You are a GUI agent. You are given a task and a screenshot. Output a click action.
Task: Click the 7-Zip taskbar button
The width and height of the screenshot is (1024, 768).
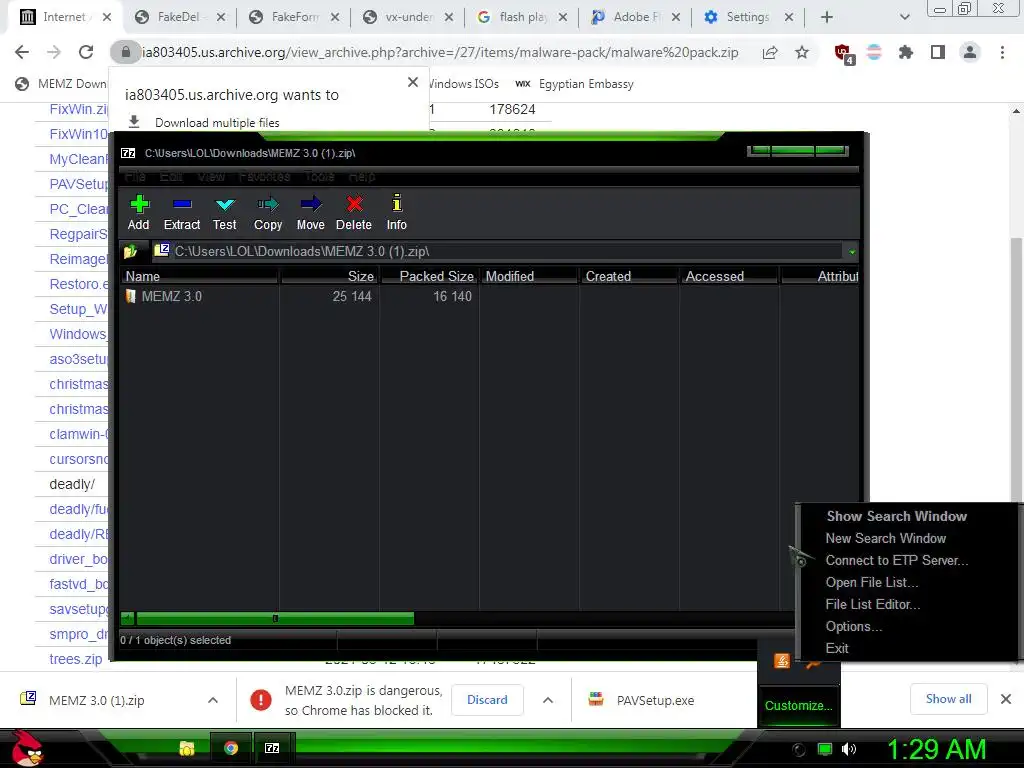(x=272, y=748)
